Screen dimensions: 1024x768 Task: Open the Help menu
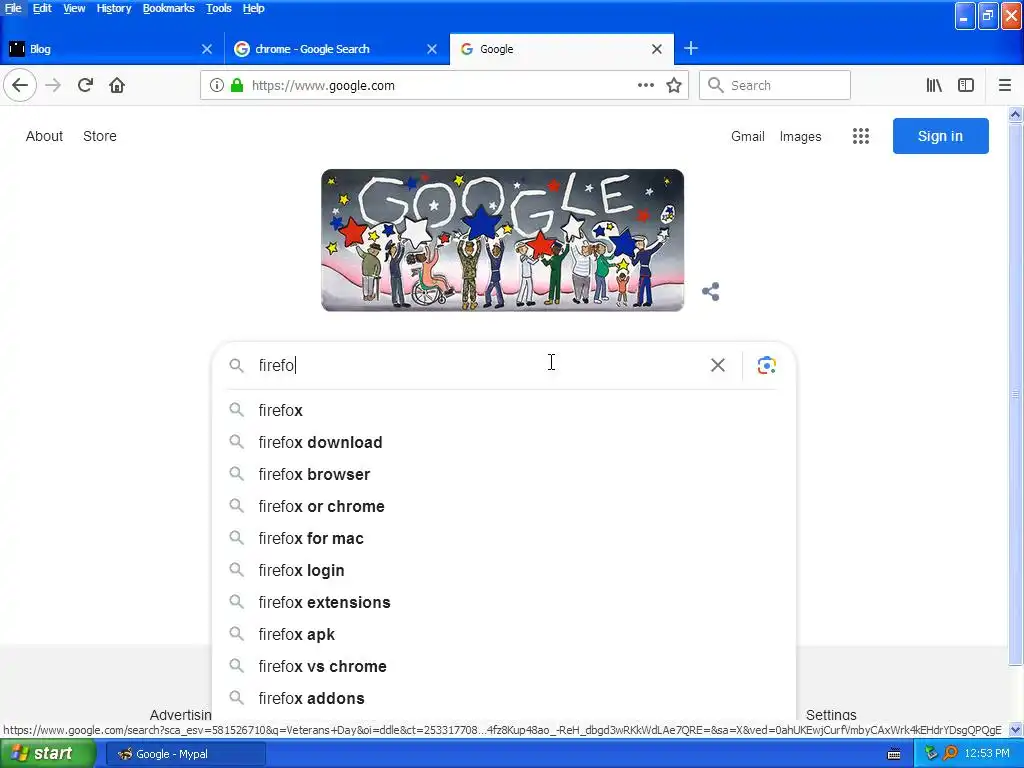[x=253, y=8]
